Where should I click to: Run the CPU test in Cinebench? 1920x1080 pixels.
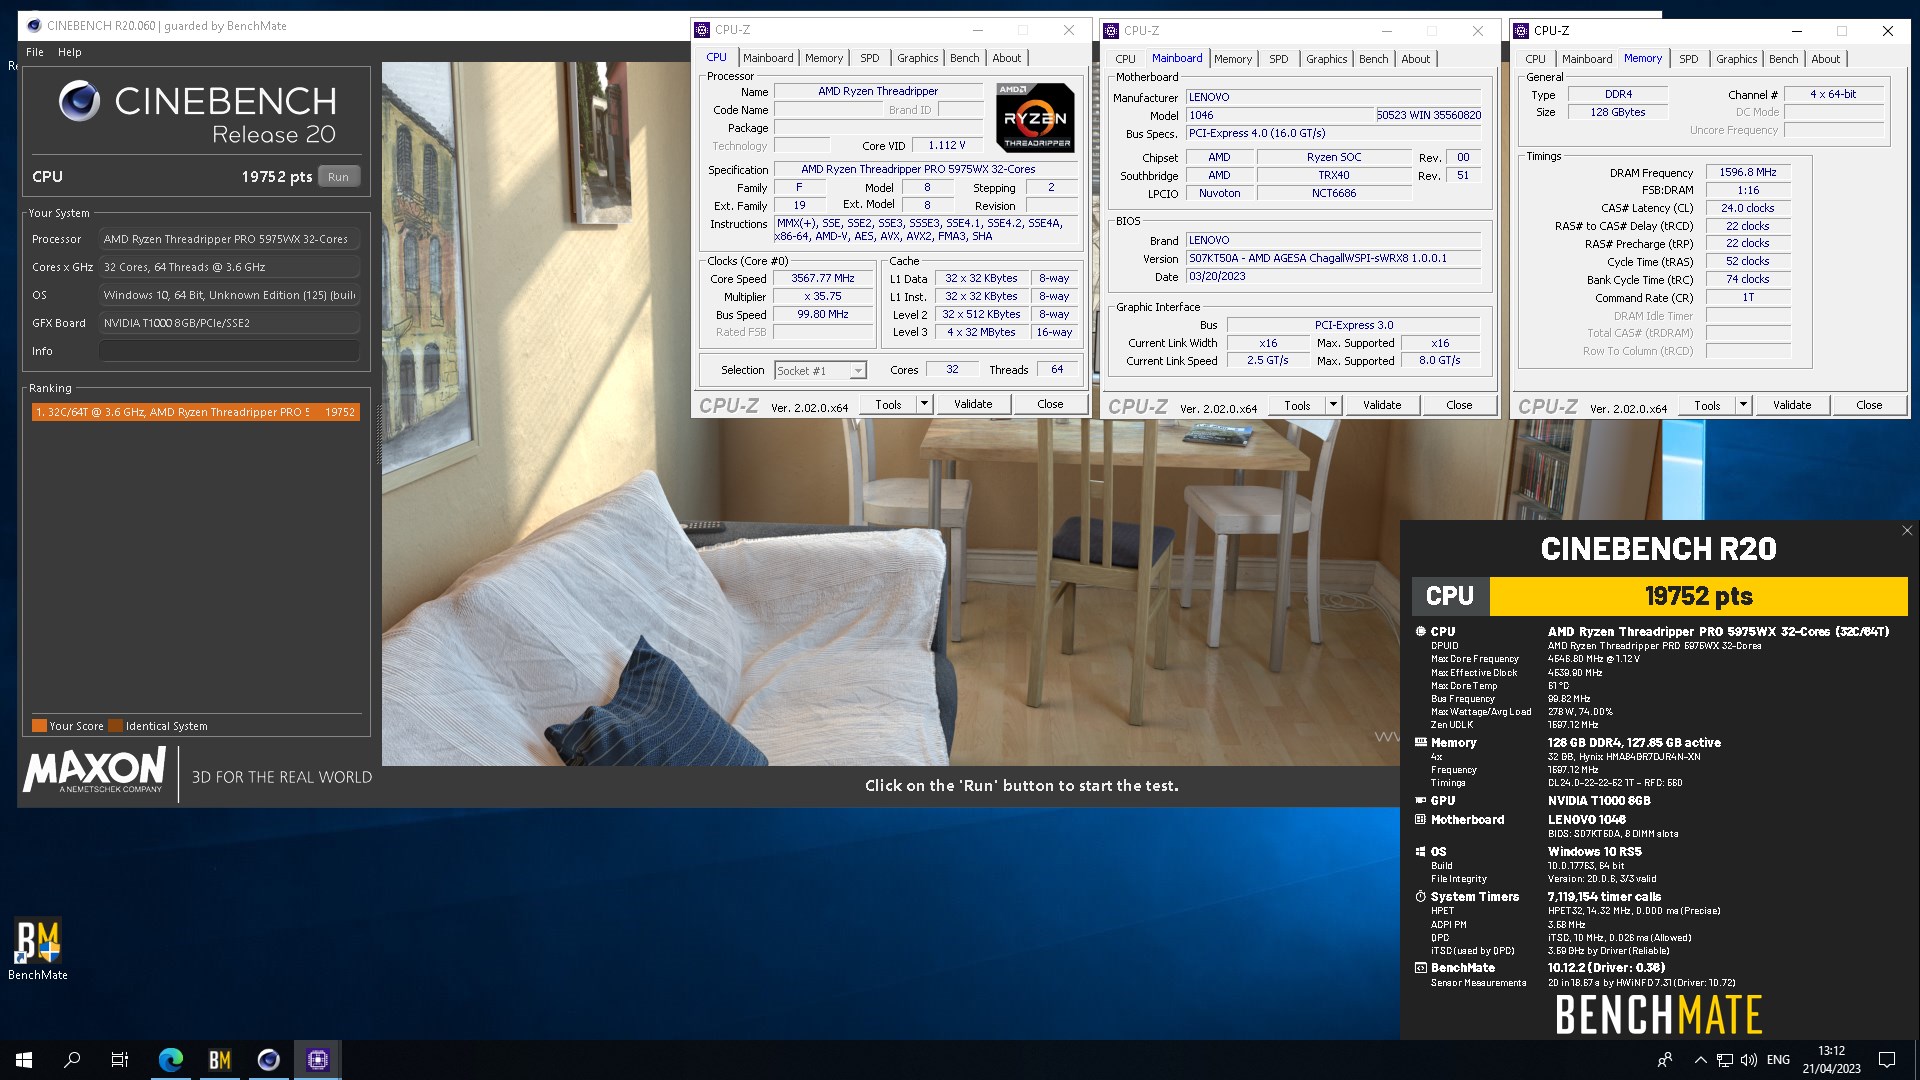coord(339,177)
